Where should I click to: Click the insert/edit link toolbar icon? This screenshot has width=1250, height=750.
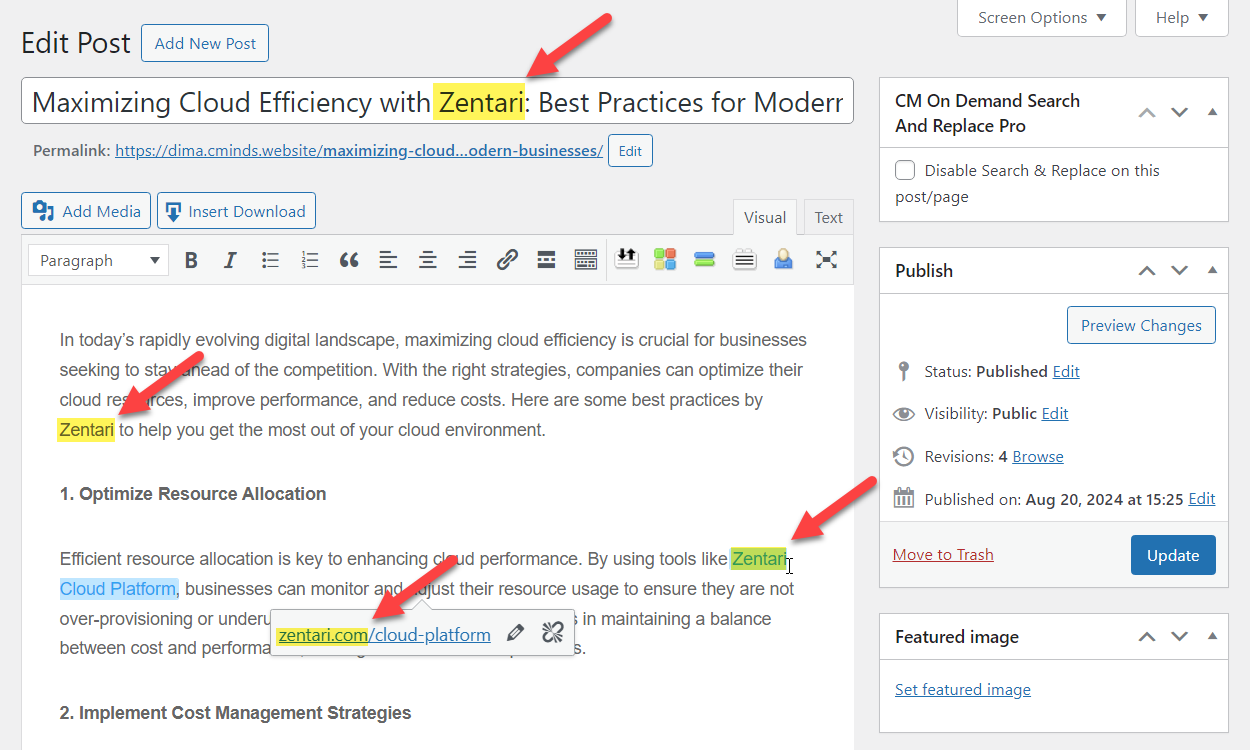[x=507, y=260]
